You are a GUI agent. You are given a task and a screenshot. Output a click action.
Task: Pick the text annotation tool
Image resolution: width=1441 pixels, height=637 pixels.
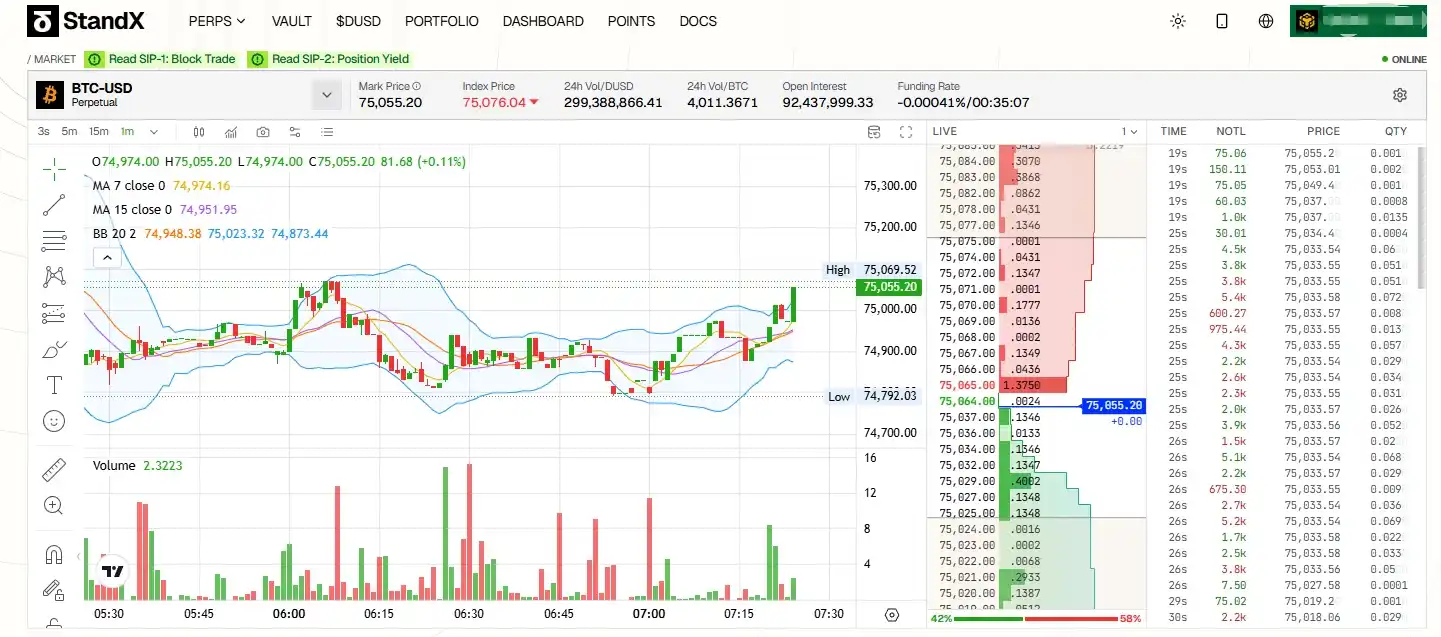point(54,385)
